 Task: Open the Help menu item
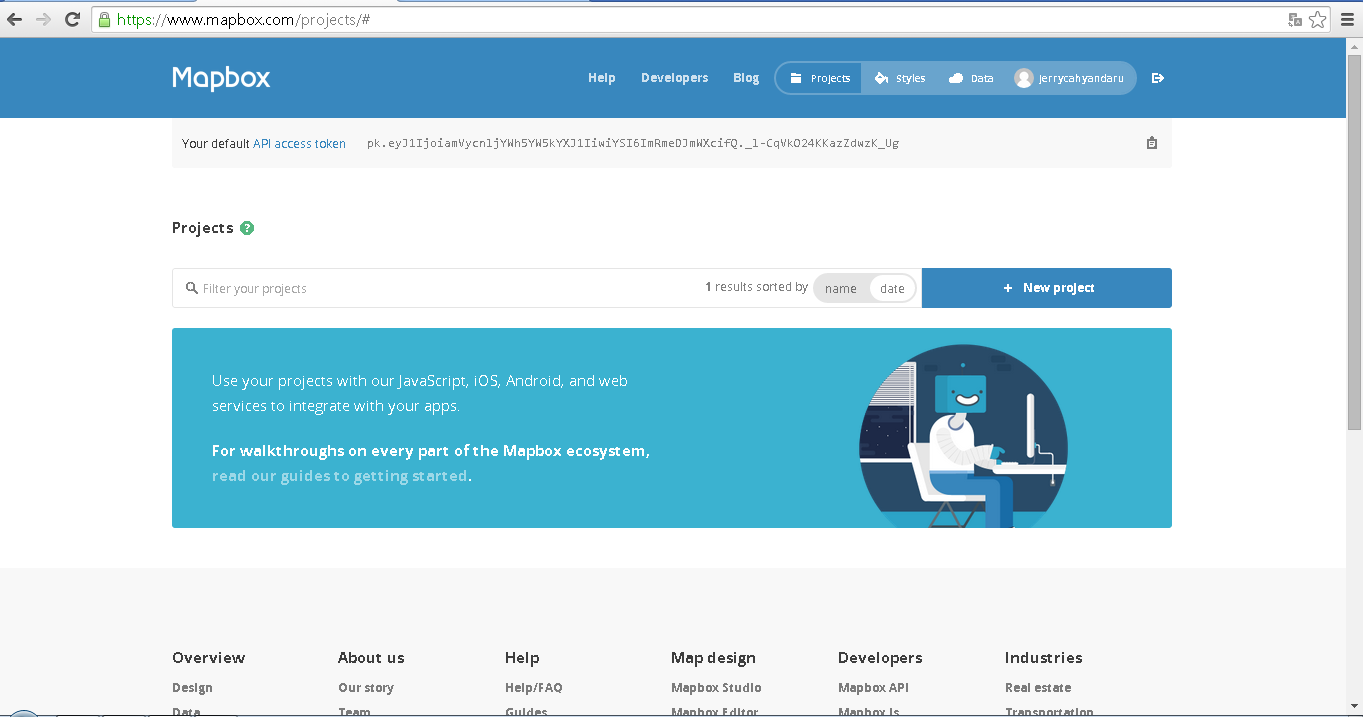pos(602,78)
